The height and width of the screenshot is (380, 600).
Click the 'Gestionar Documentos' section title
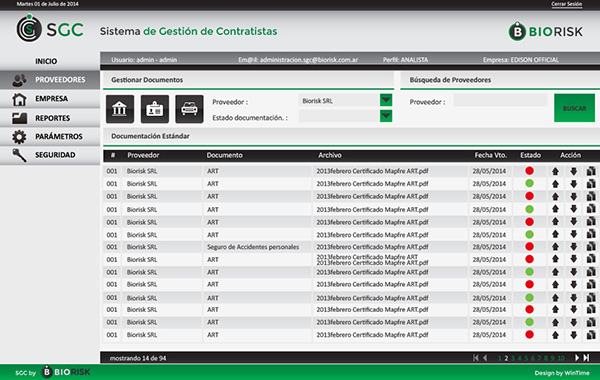147,80
